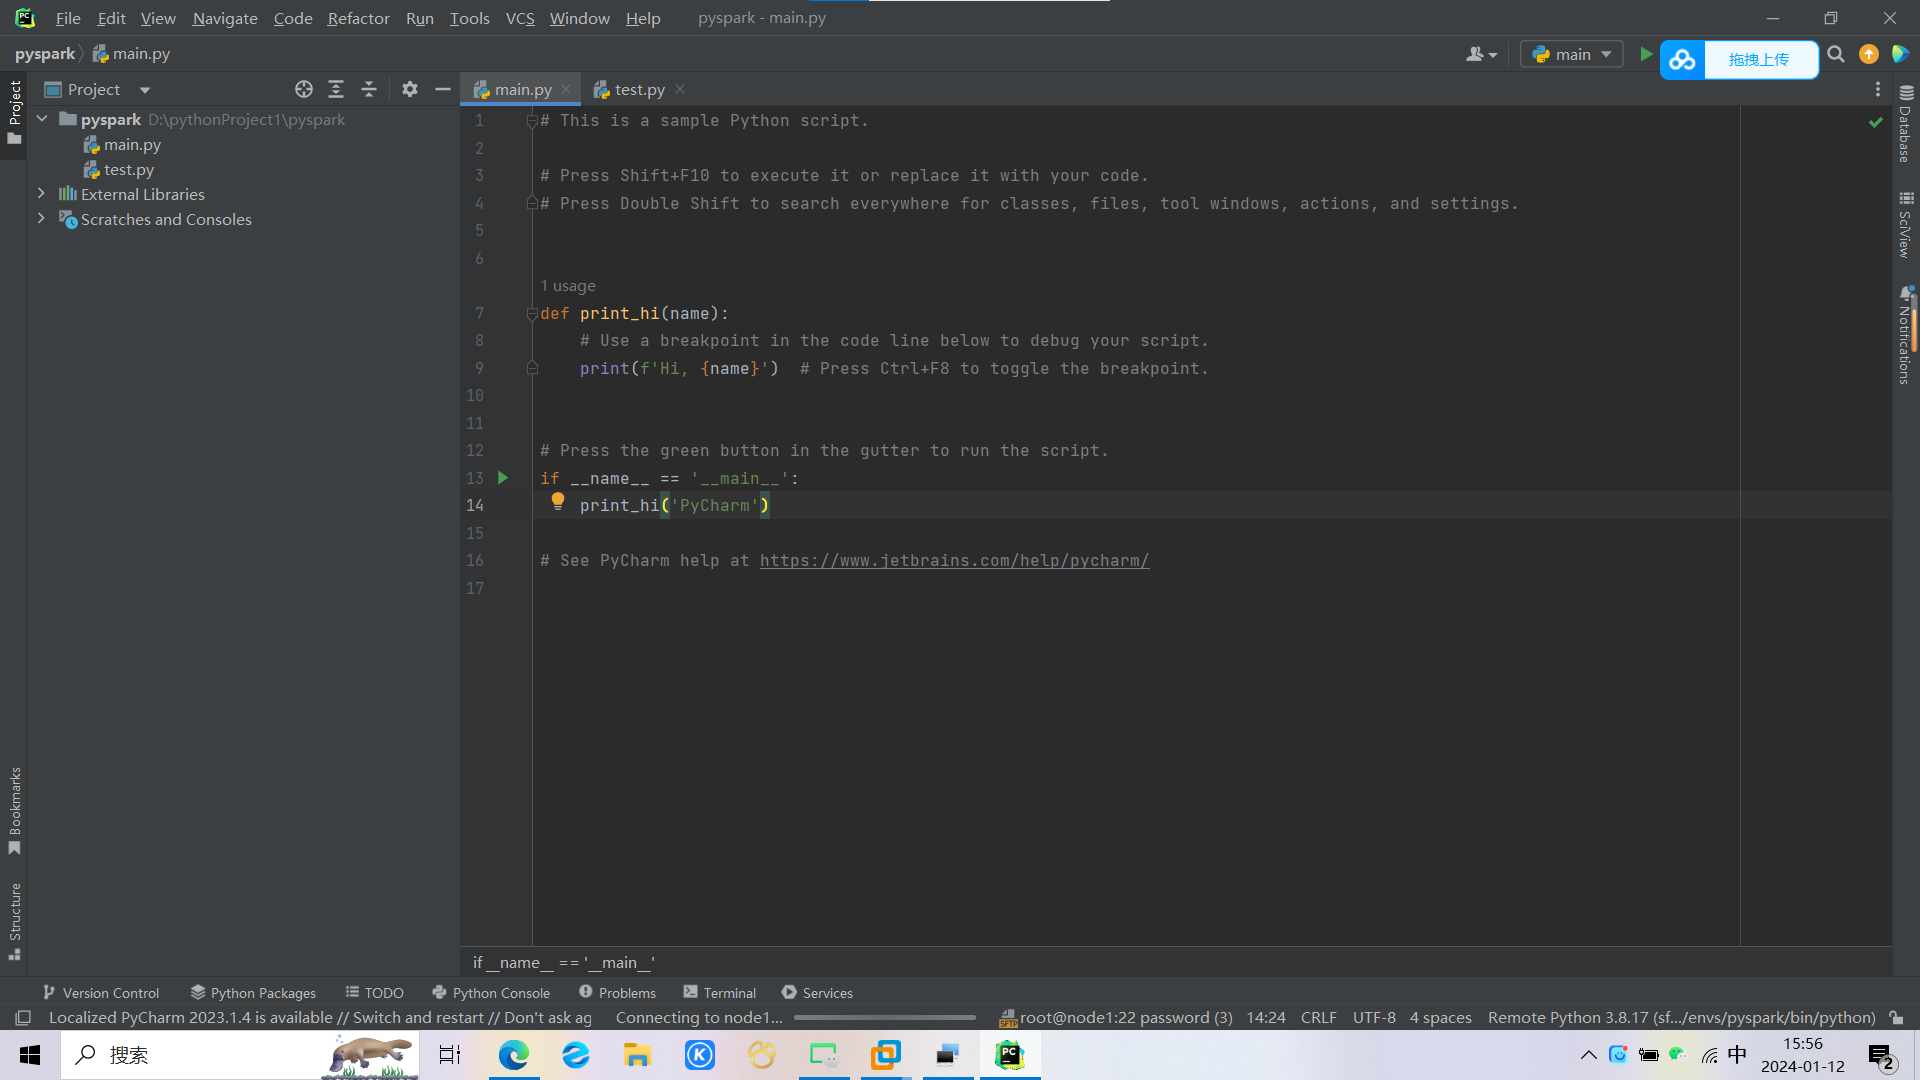
Task: Click Expand All icon in Project panel
Action: pos(336,90)
